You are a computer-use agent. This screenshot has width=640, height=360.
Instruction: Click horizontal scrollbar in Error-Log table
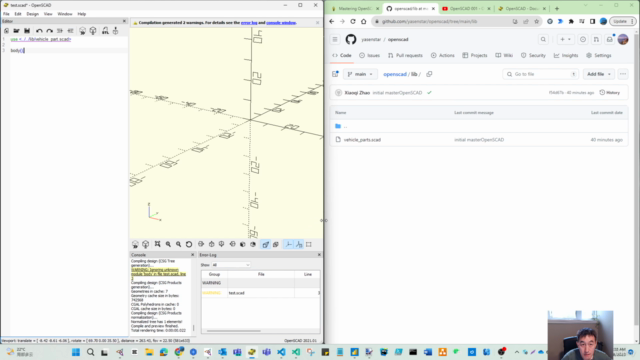(x=233, y=331)
